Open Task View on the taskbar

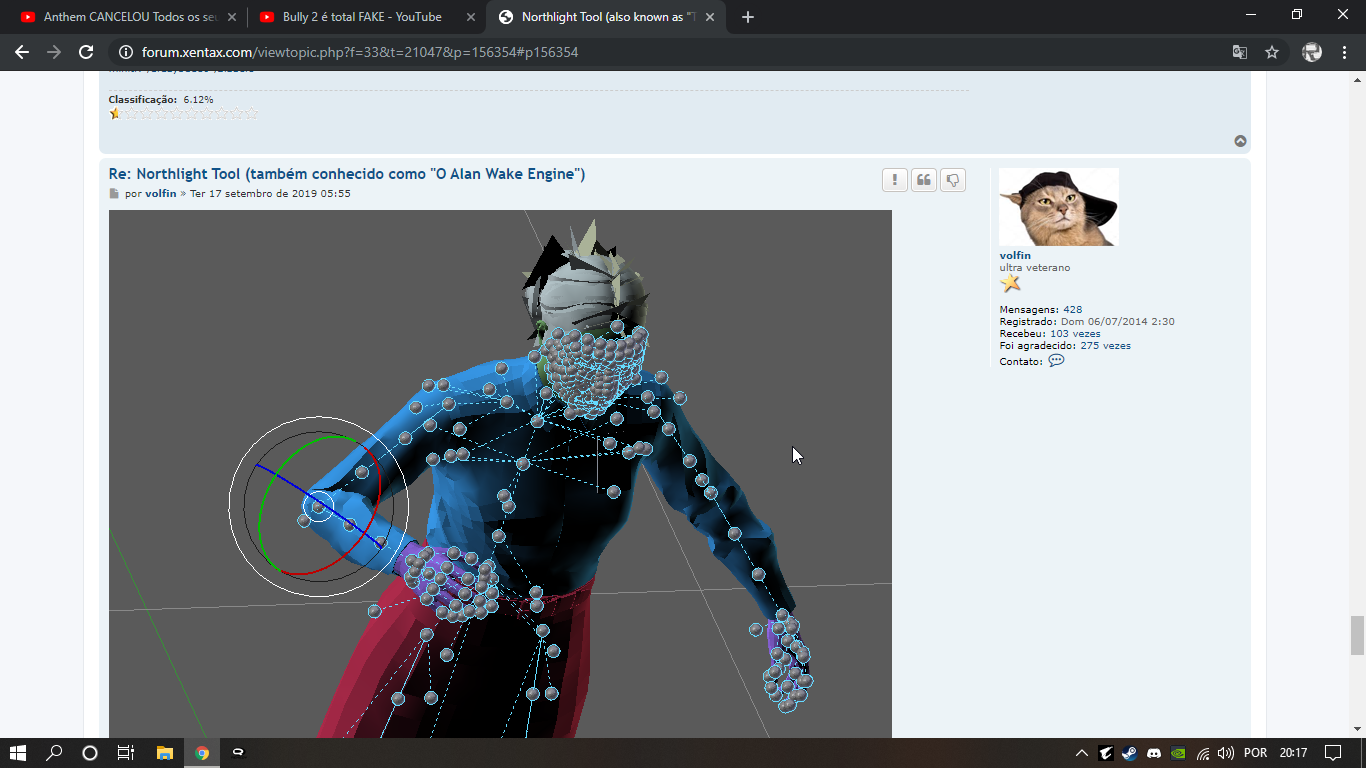(x=126, y=753)
